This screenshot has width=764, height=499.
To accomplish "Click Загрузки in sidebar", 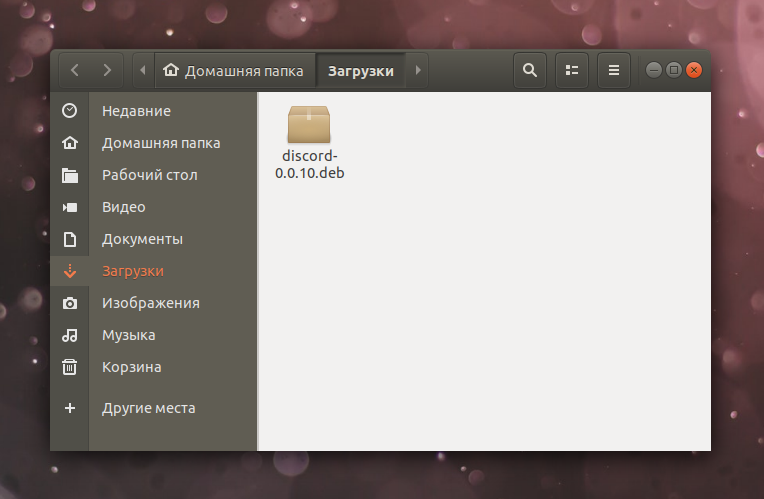I will pyautogui.click(x=133, y=271).
